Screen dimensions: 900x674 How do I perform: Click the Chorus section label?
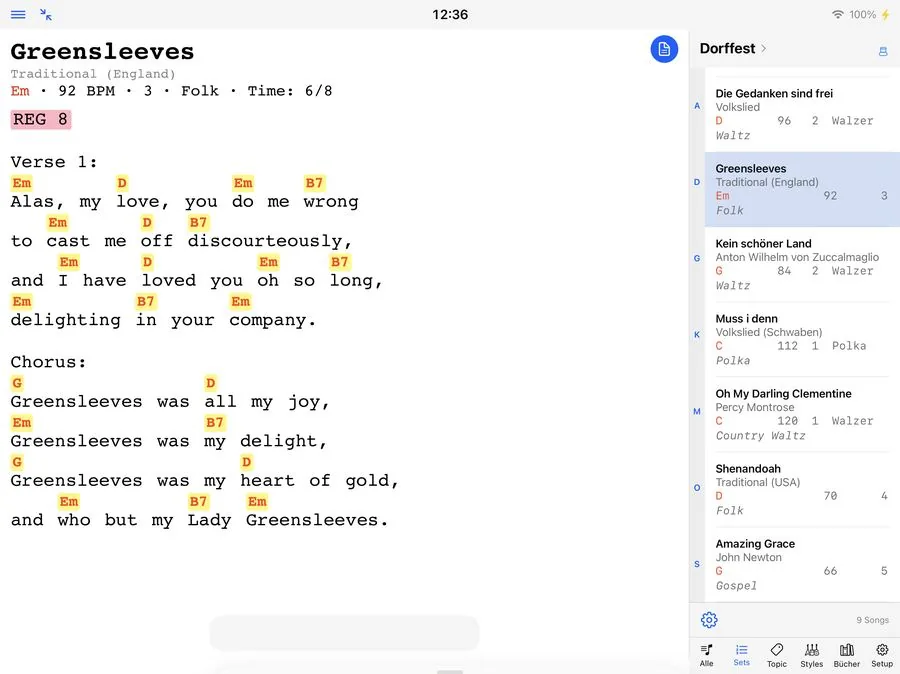[48, 362]
